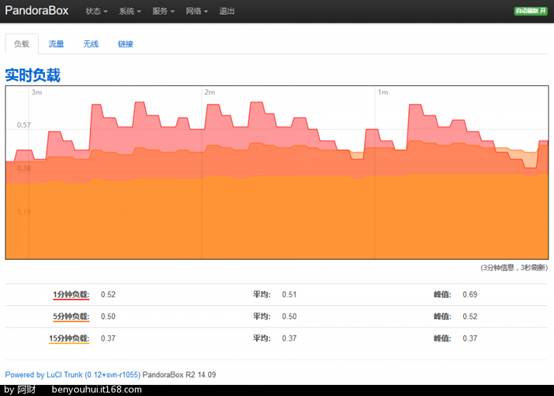Open the Powered by LuCI Trunk link
Viewport: 554px width, 396px height.
pyautogui.click(x=72, y=374)
